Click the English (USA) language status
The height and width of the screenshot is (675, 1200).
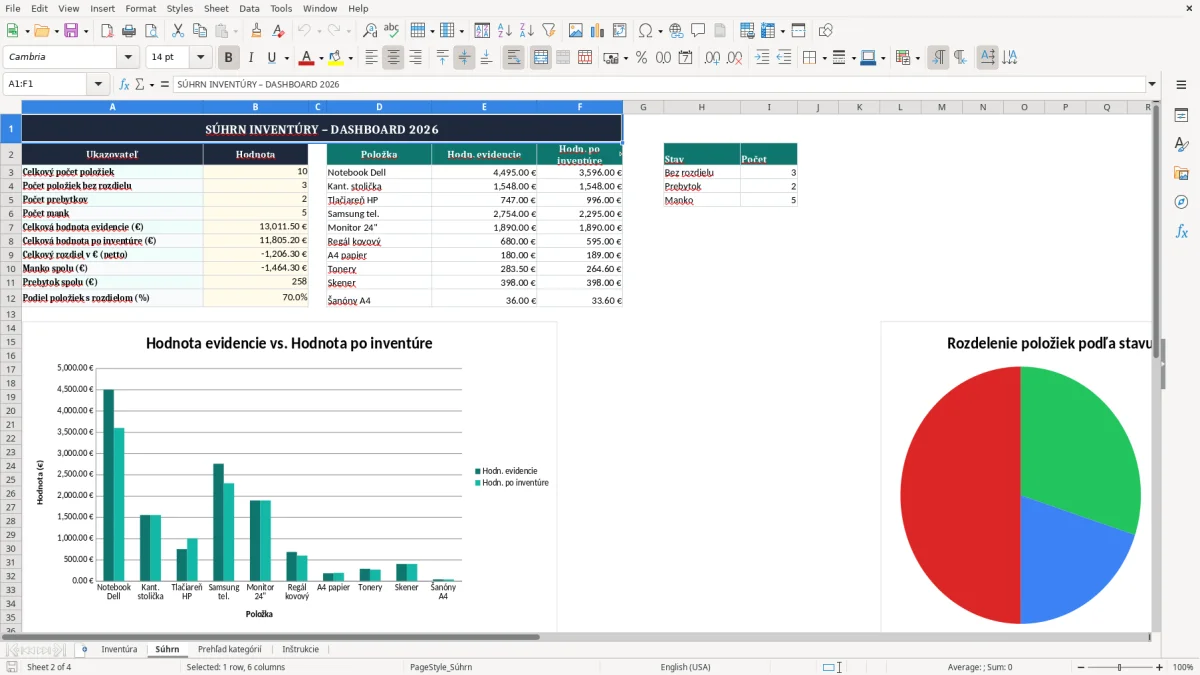685,667
